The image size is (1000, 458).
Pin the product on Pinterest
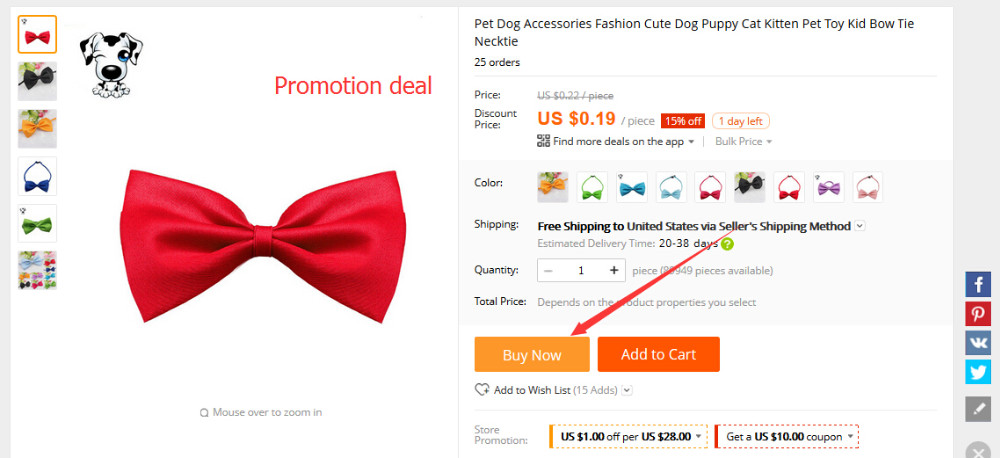click(x=978, y=314)
